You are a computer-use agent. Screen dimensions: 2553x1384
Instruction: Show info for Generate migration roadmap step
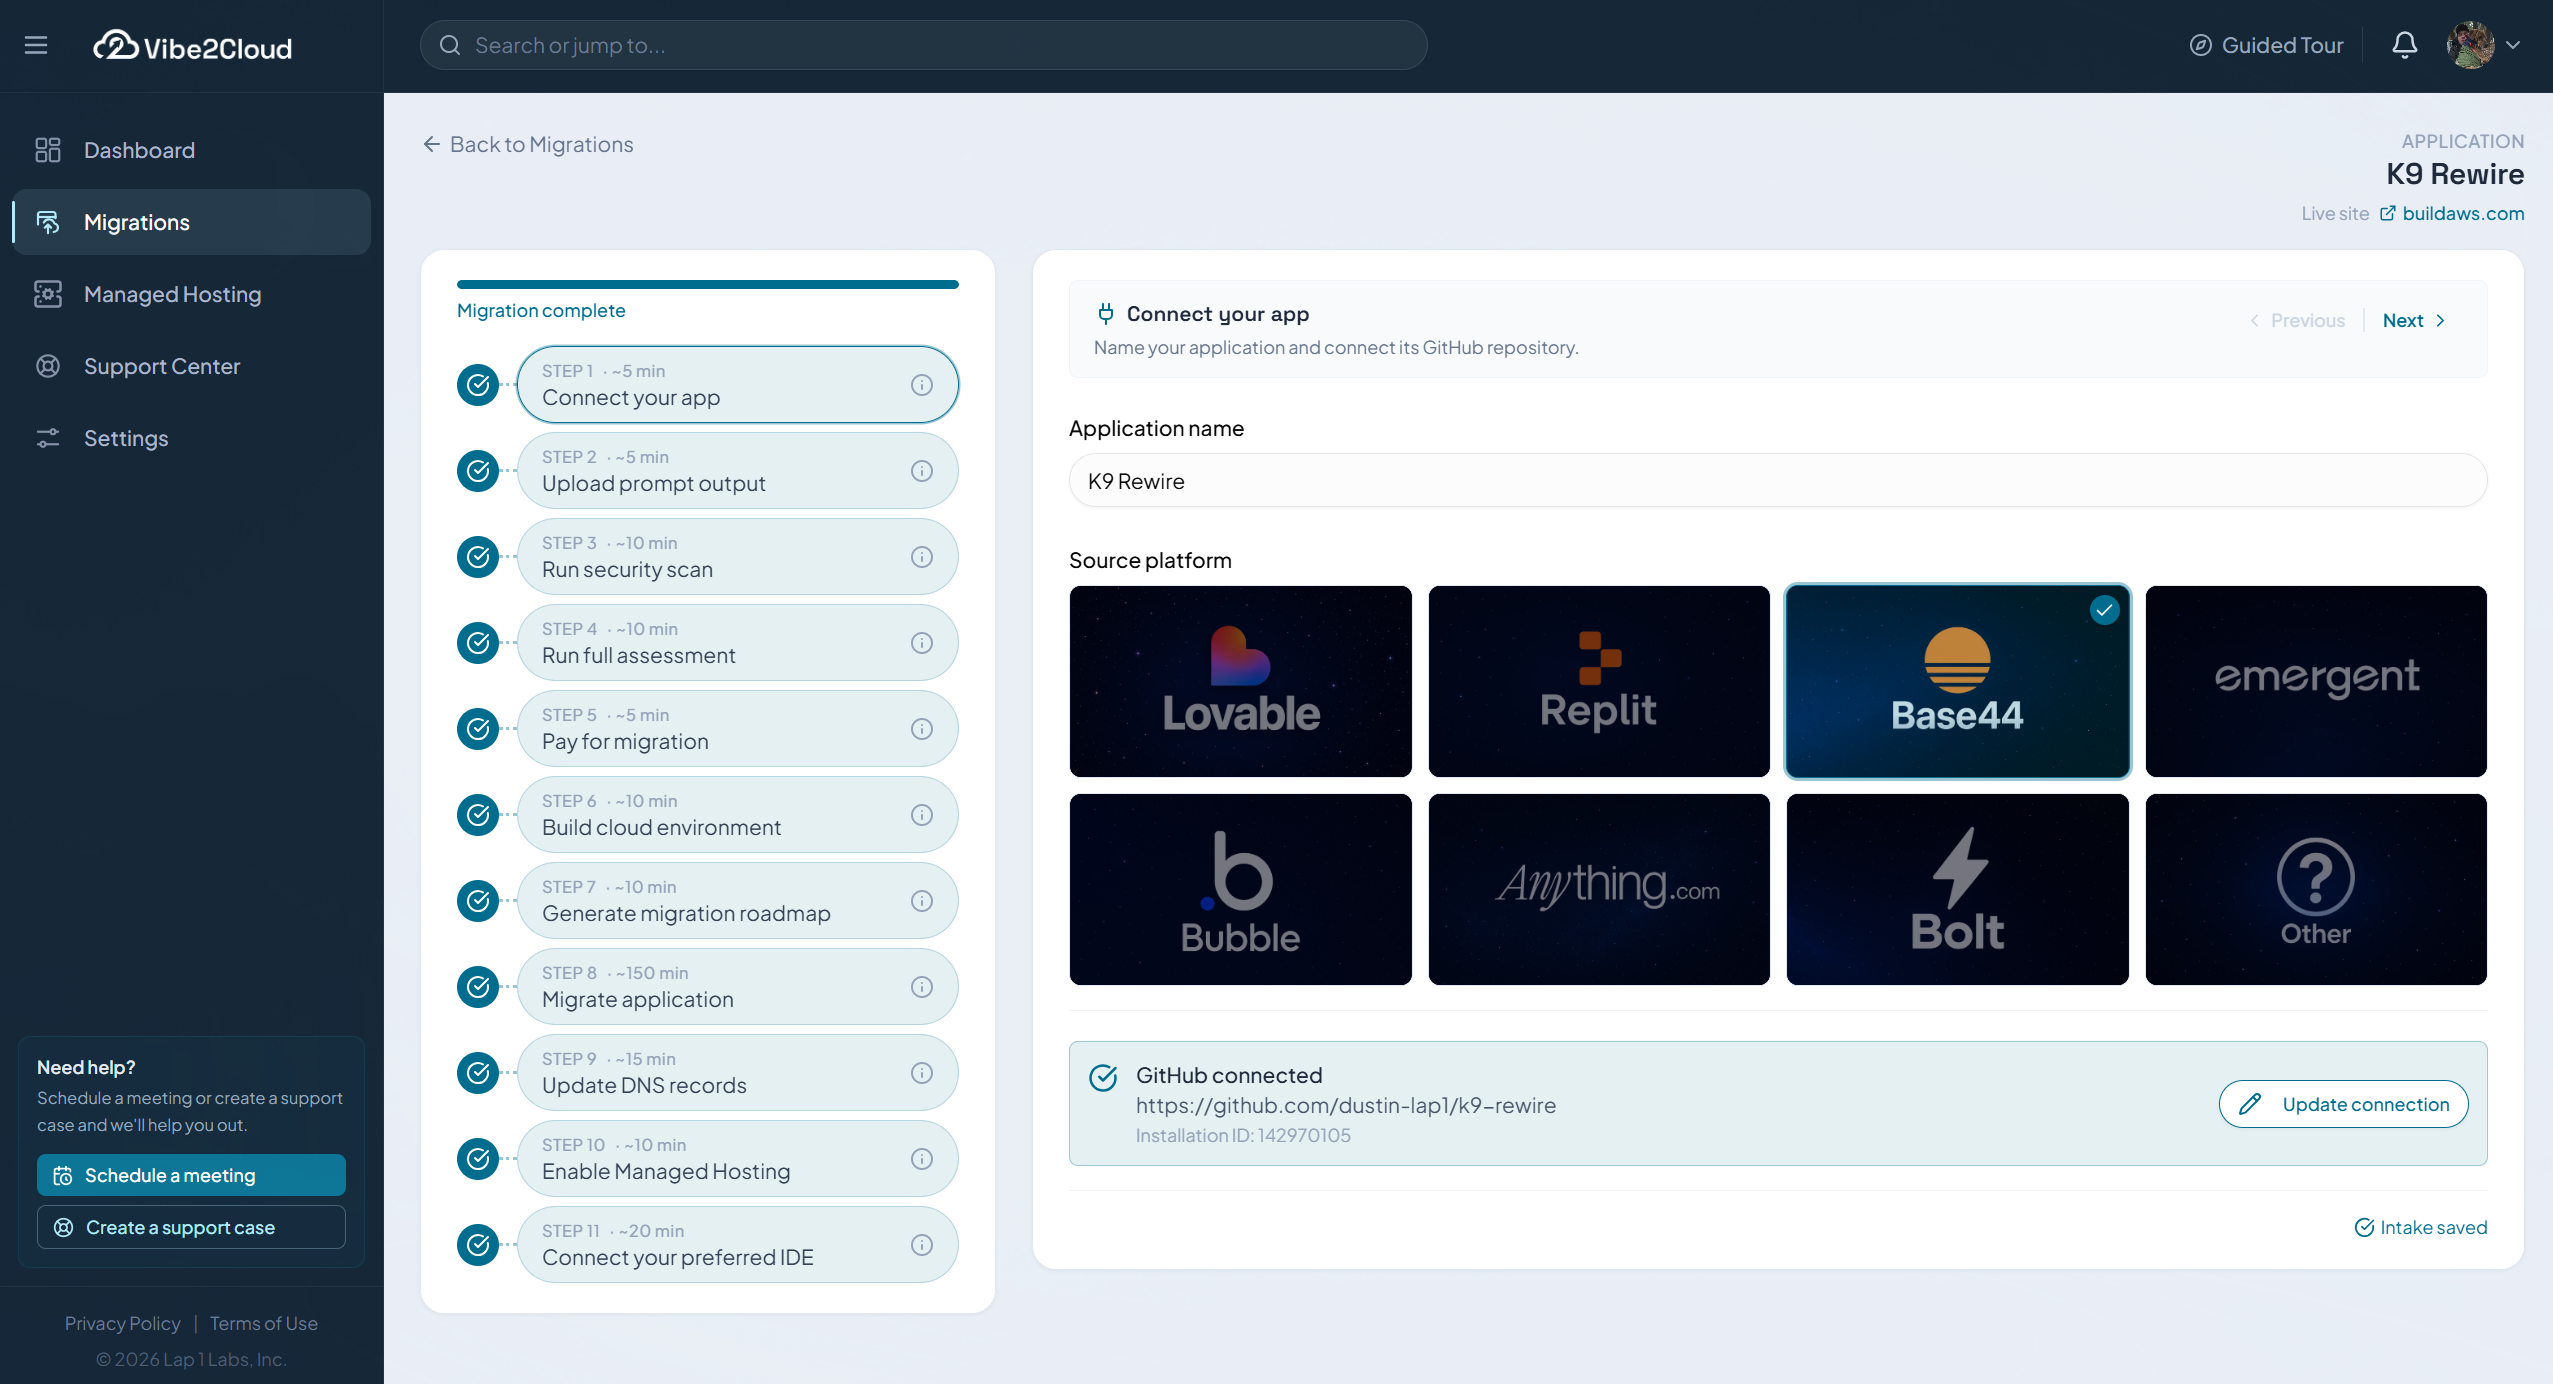click(x=922, y=901)
